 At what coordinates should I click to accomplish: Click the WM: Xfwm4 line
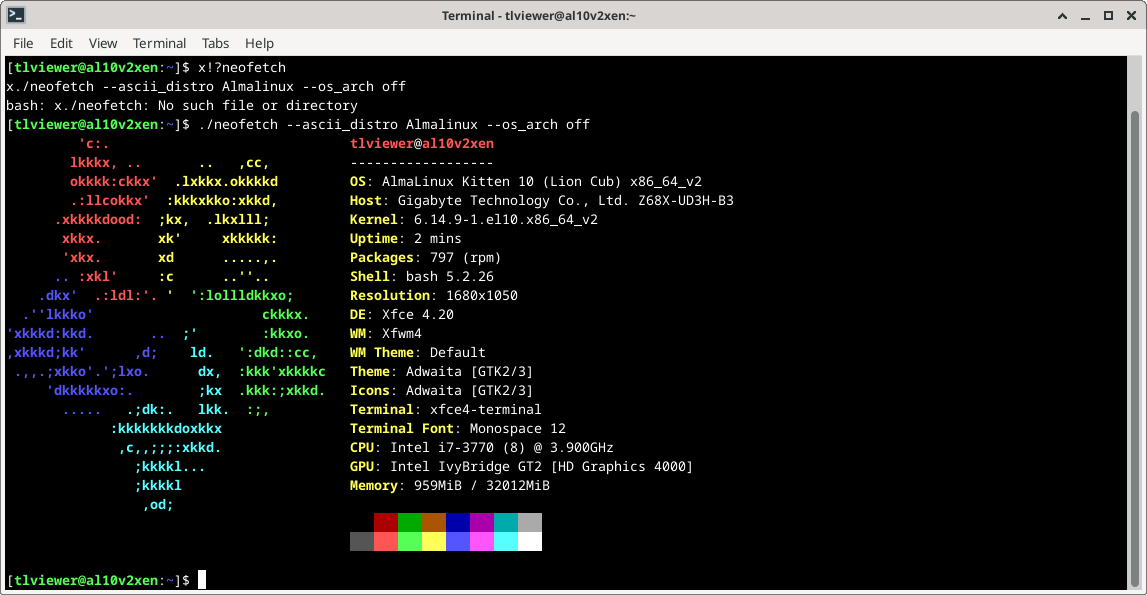(x=386, y=334)
